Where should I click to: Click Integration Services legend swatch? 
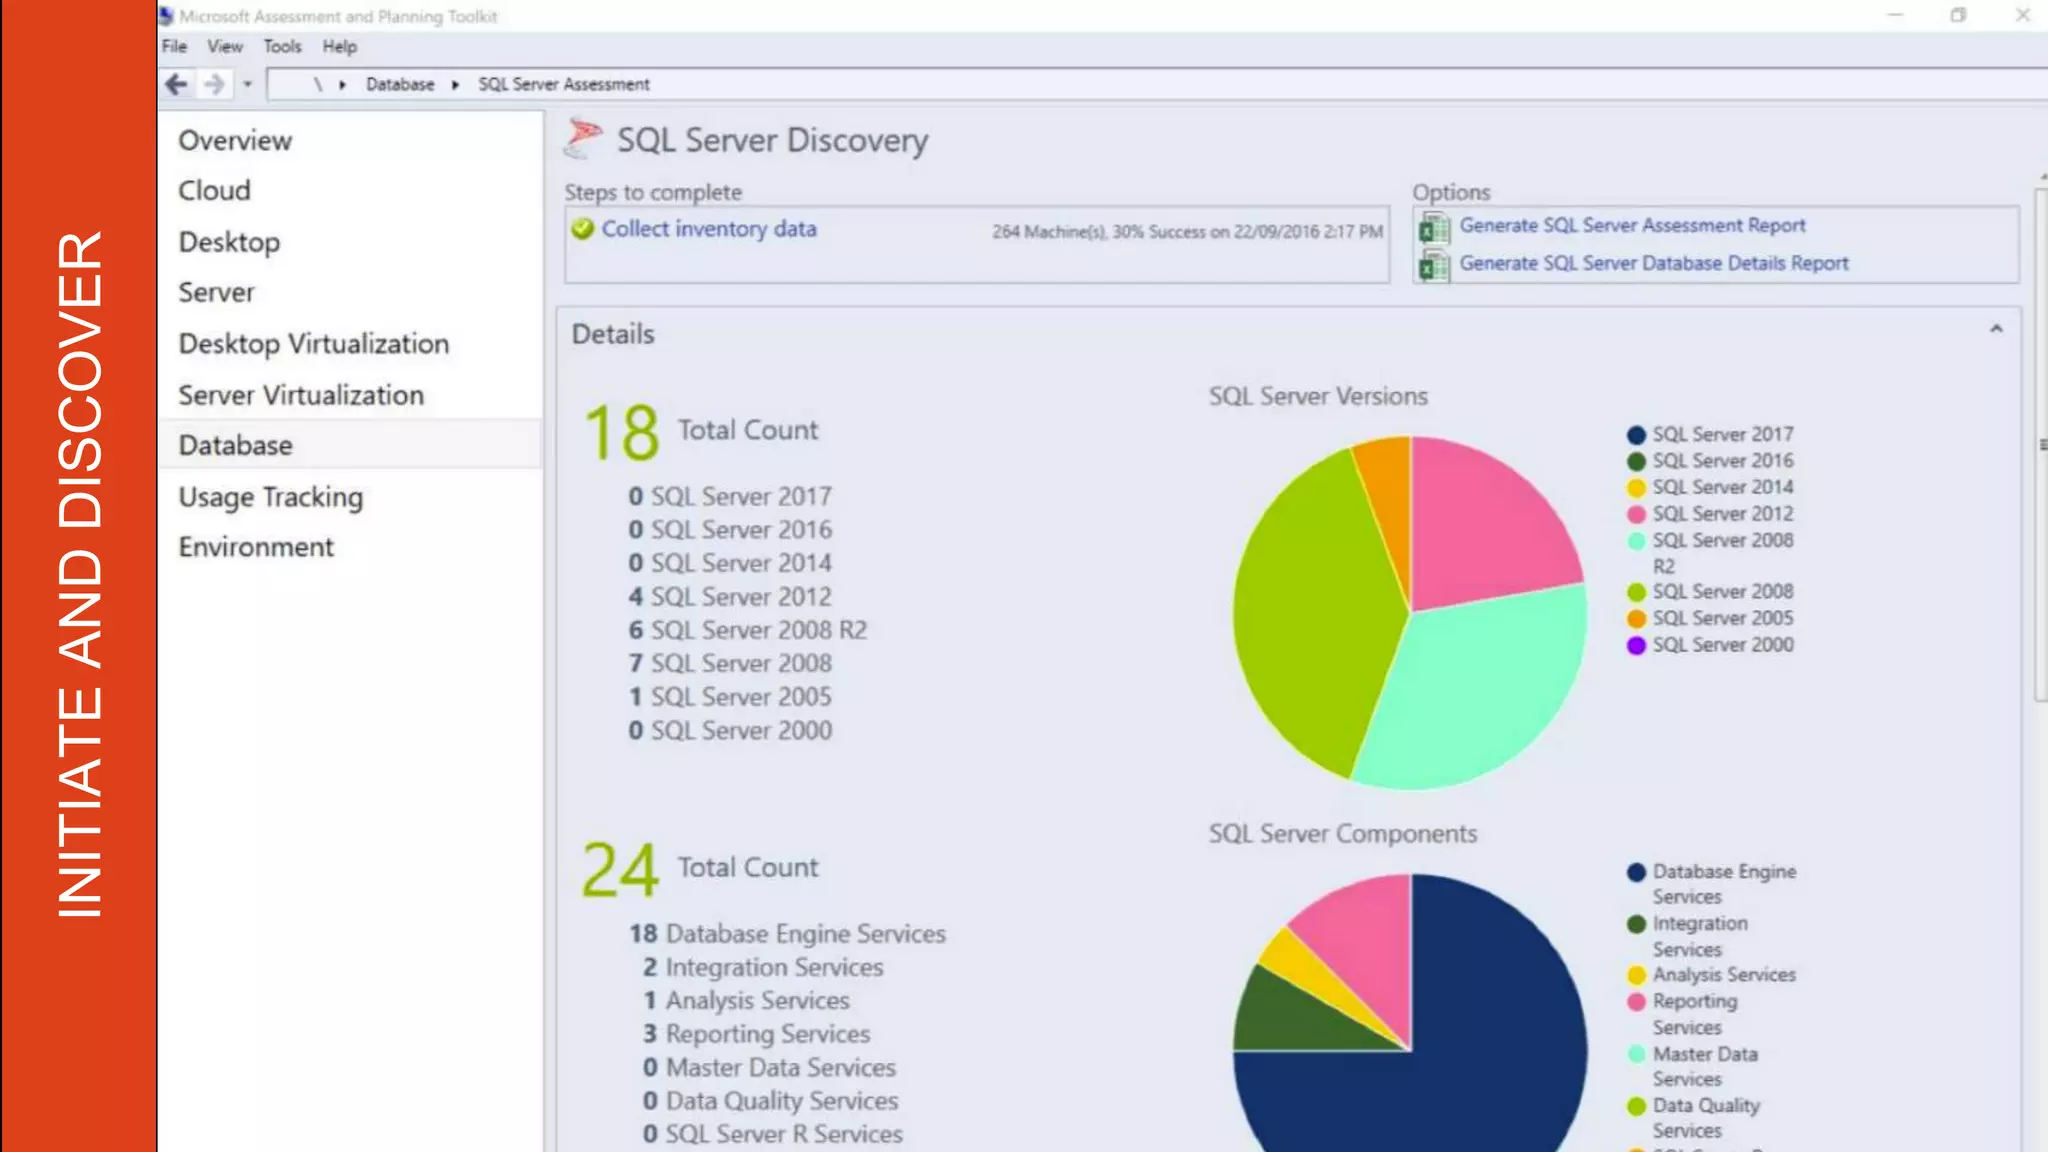tap(1636, 924)
